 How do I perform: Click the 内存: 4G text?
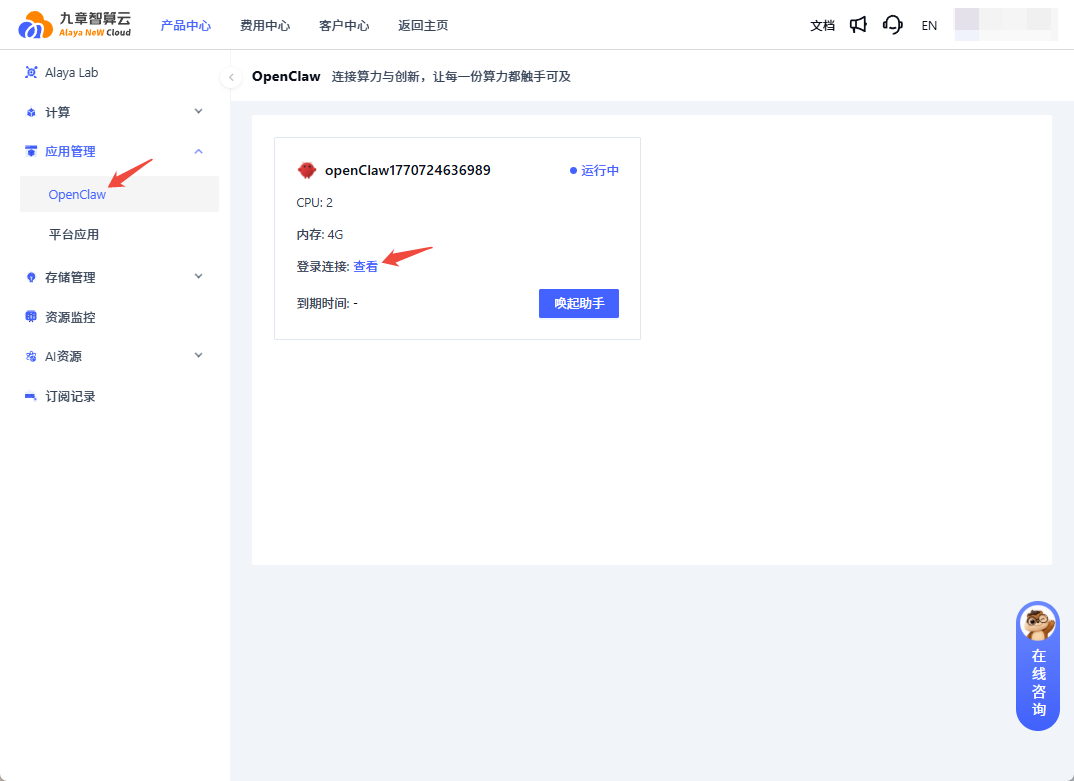click(x=320, y=234)
